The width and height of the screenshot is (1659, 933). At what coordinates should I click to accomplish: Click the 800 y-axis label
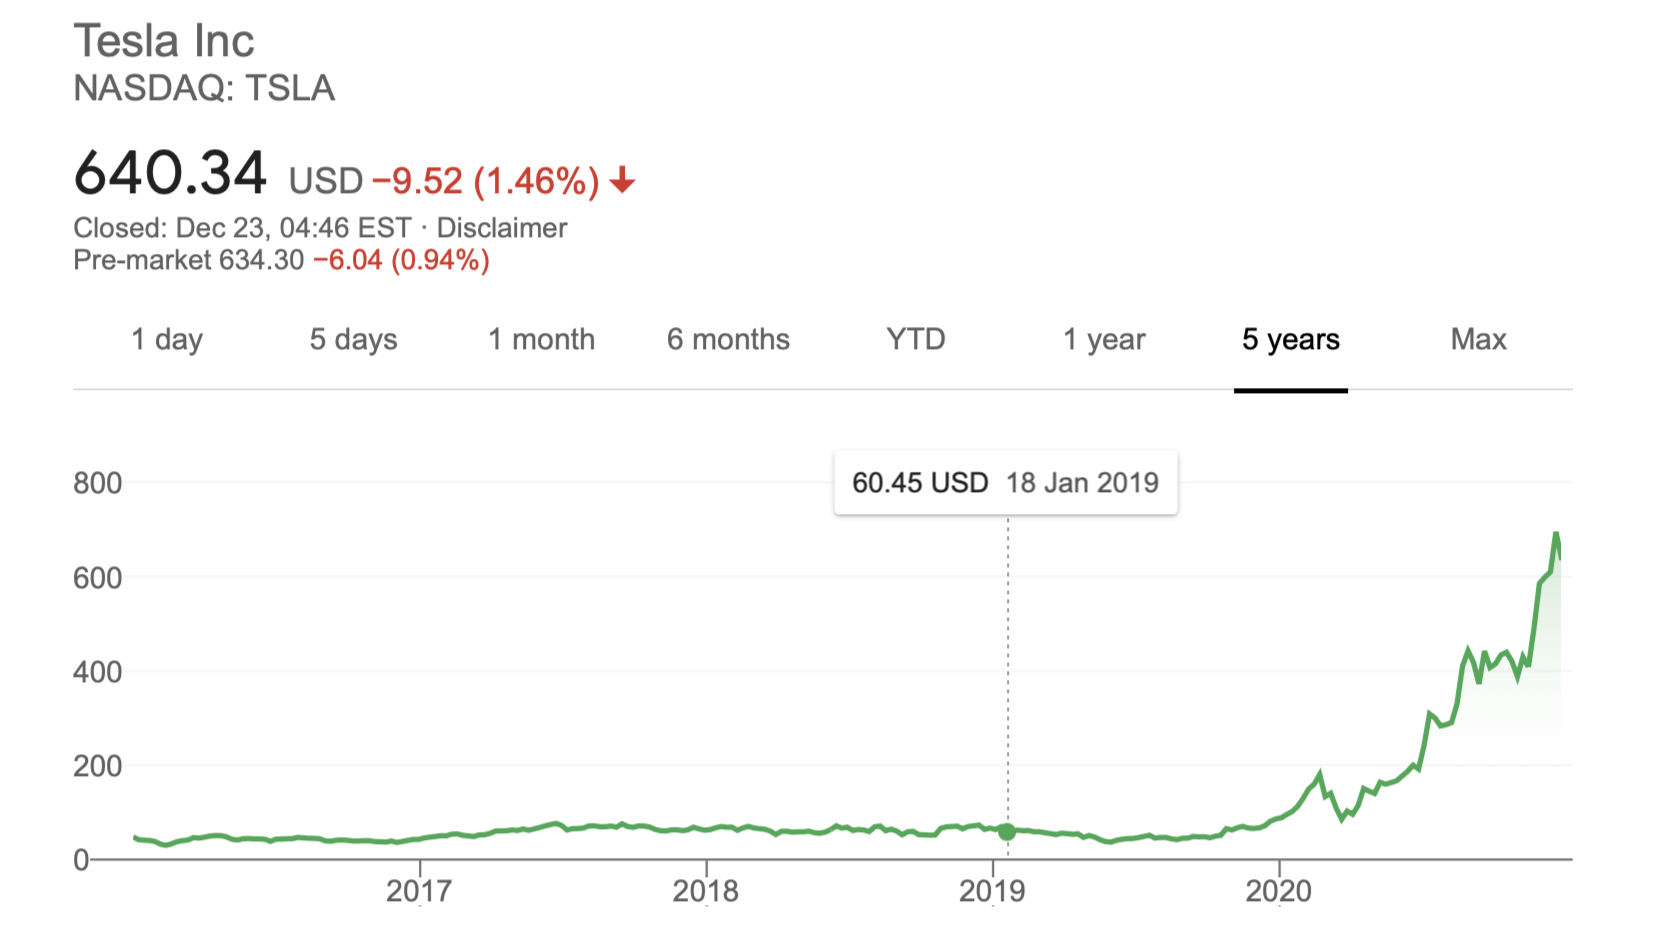(x=98, y=483)
